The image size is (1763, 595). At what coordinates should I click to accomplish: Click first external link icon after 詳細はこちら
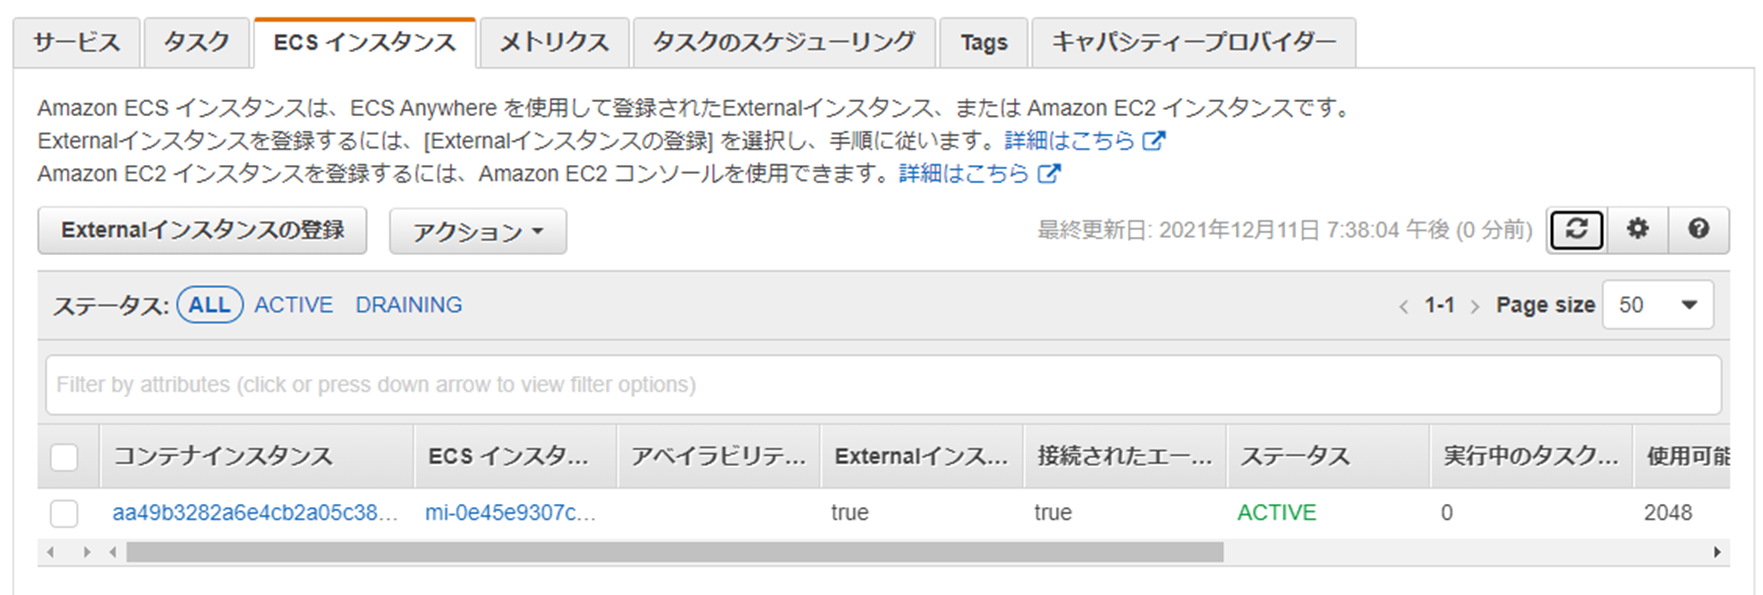point(1153,141)
